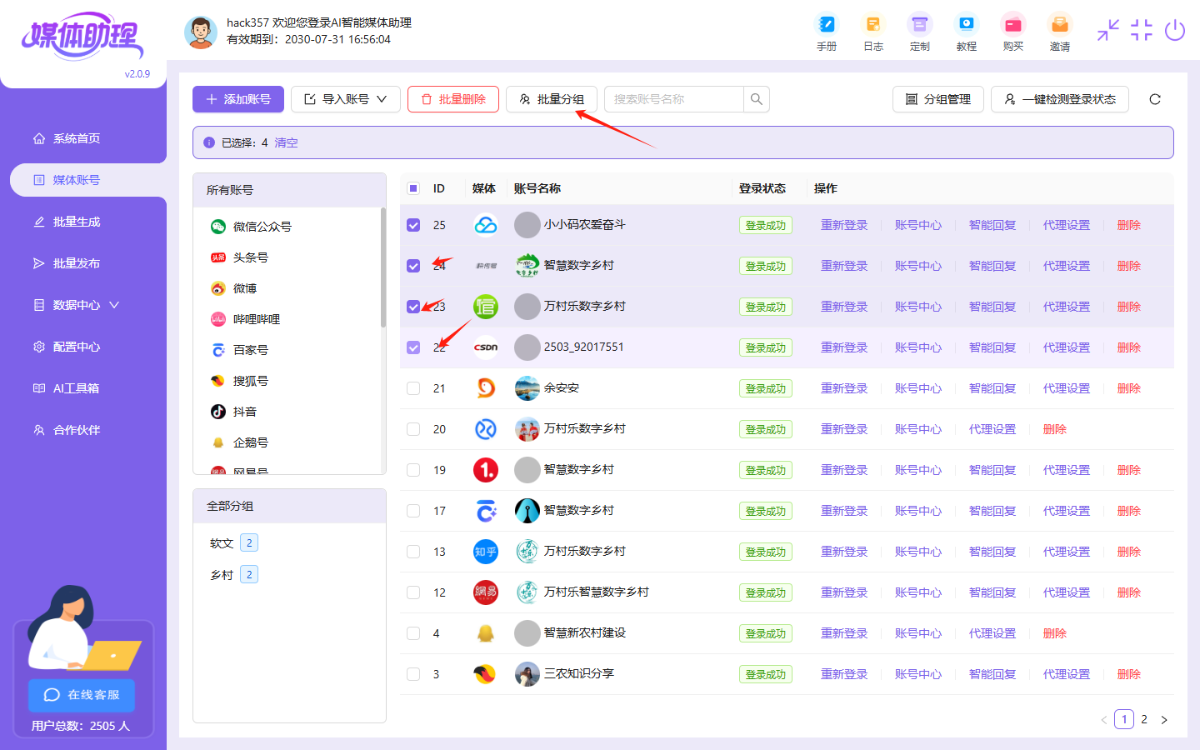The height and width of the screenshot is (750, 1200).
Task: Click the refresh list icon
Action: (1155, 99)
